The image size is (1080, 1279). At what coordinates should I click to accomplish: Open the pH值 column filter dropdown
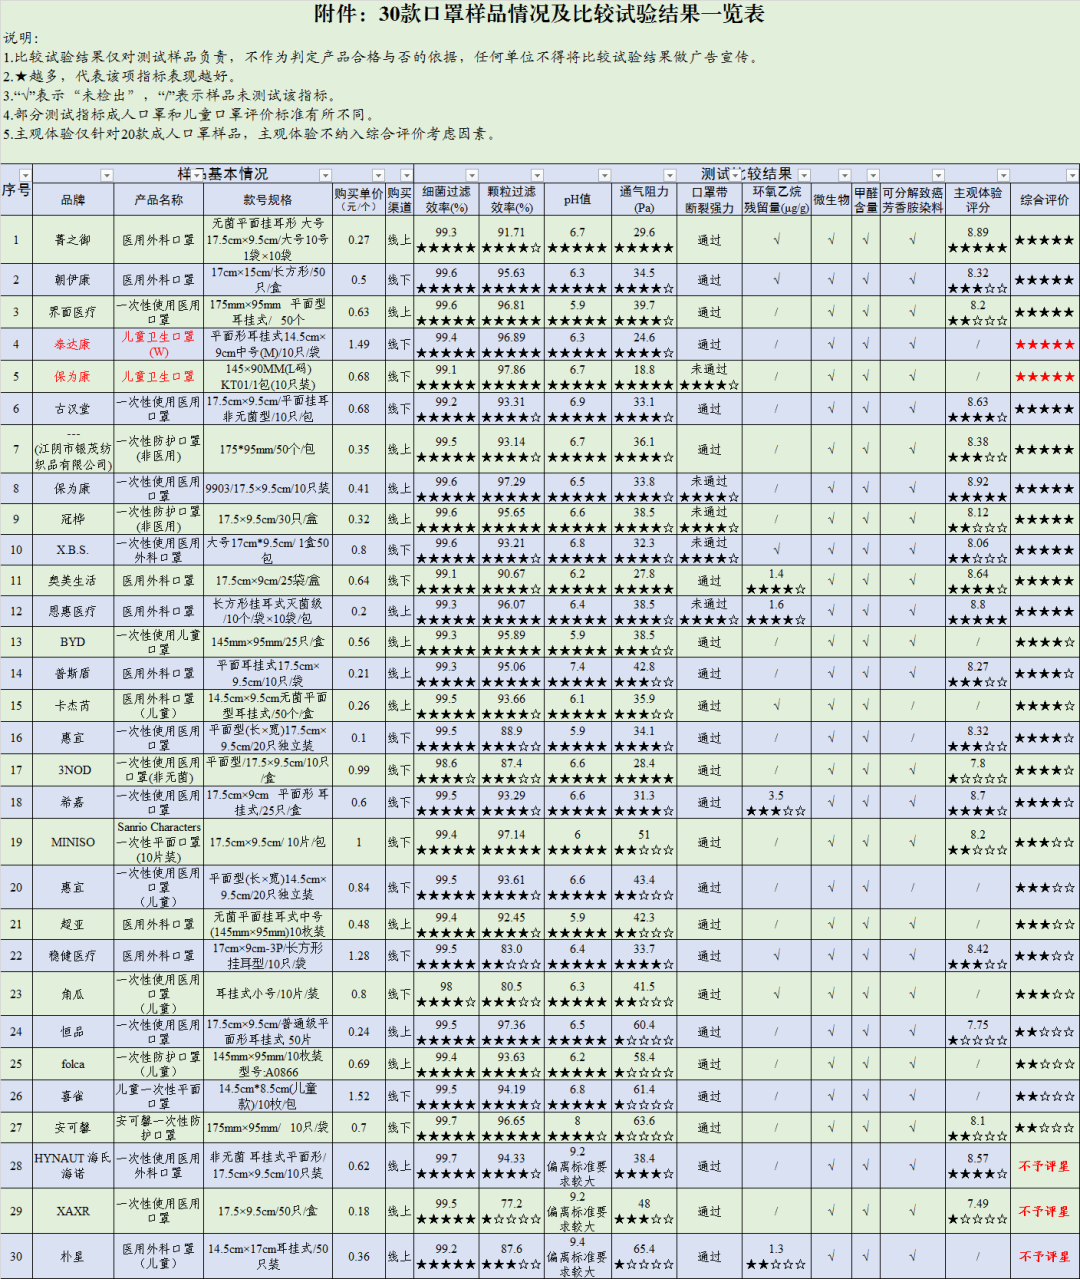pos(603,175)
